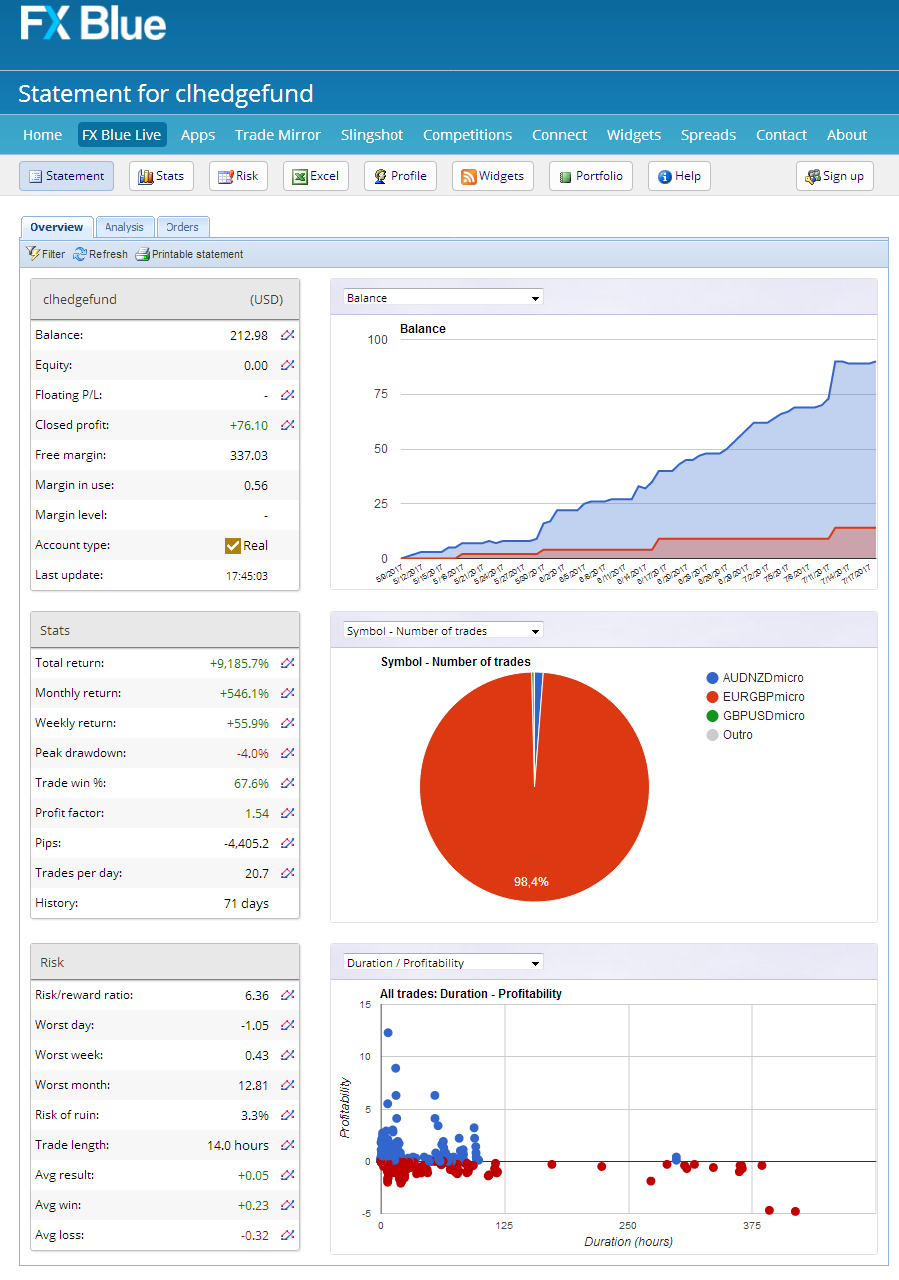
Task: Open the chart icon in the Pips row
Action: [287, 843]
